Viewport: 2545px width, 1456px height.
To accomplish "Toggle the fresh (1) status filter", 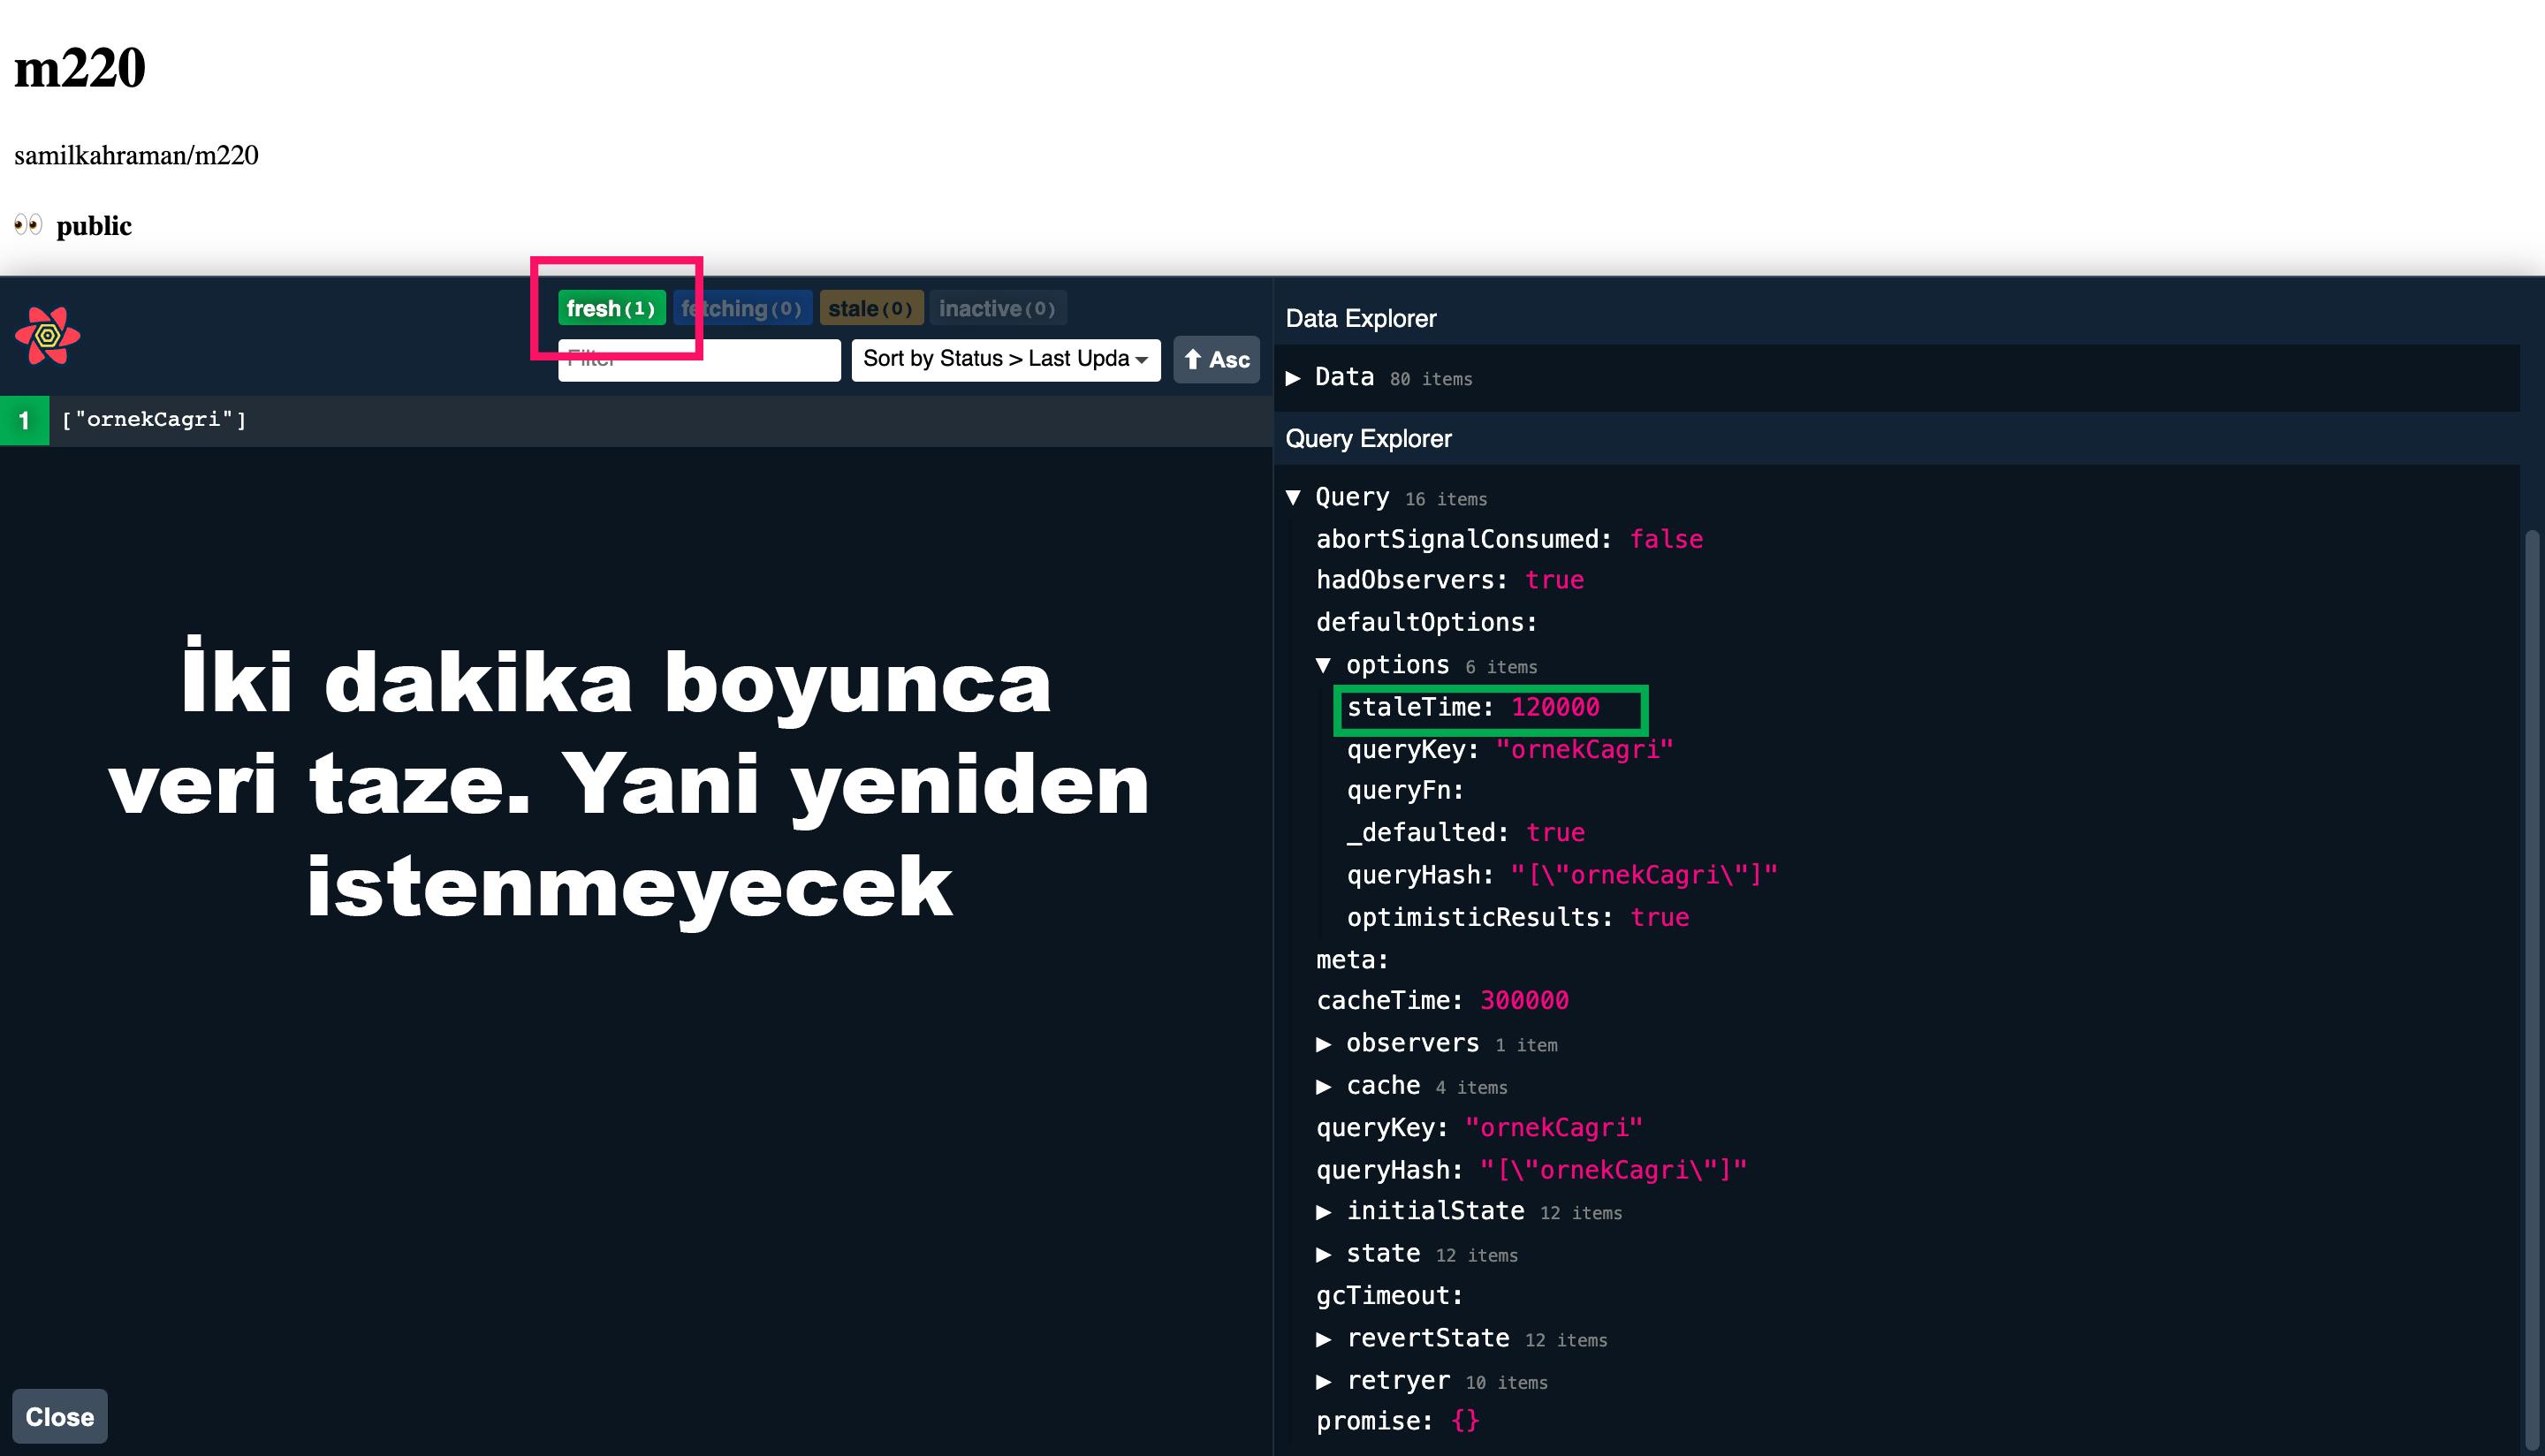I will tap(611, 308).
